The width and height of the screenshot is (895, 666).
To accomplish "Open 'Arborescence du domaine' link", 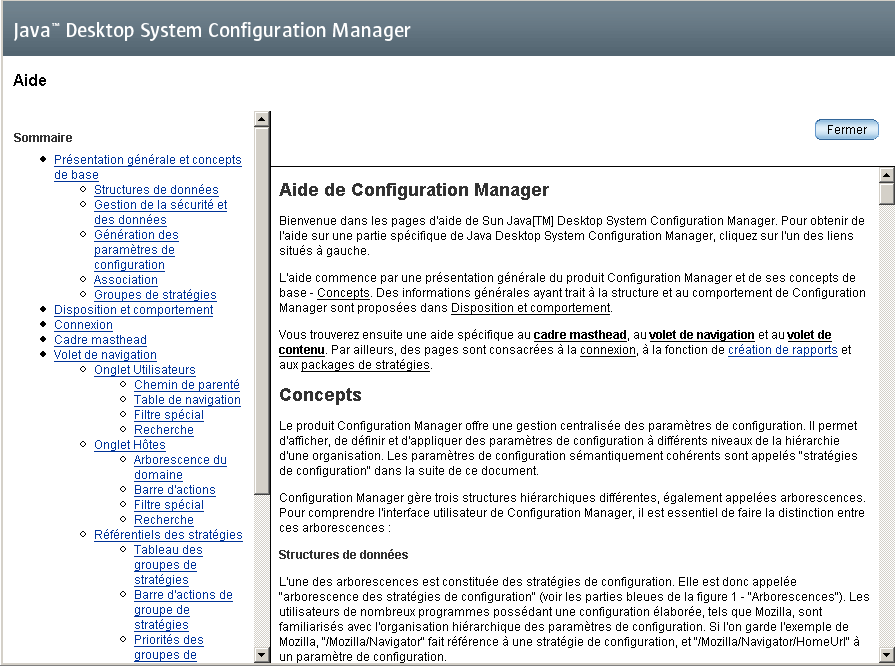I will (x=180, y=467).
